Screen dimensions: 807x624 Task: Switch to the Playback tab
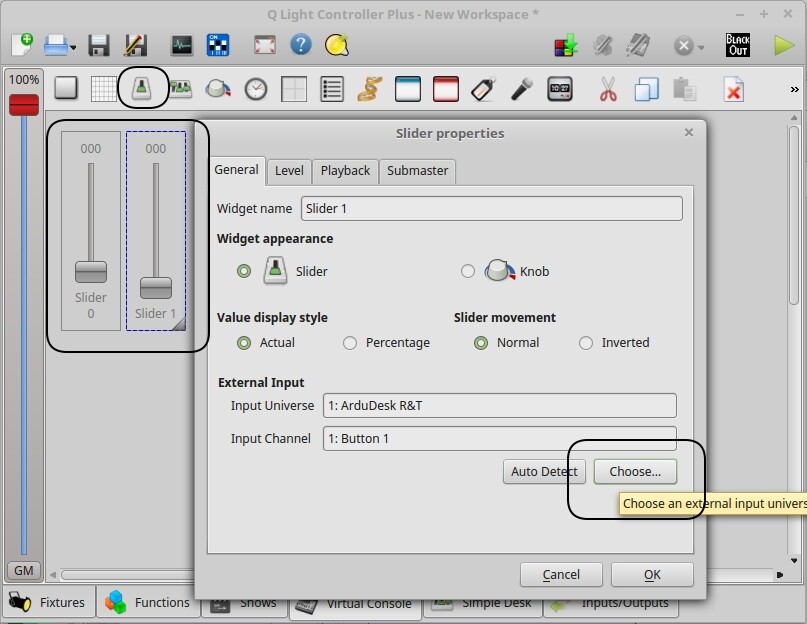(x=345, y=170)
